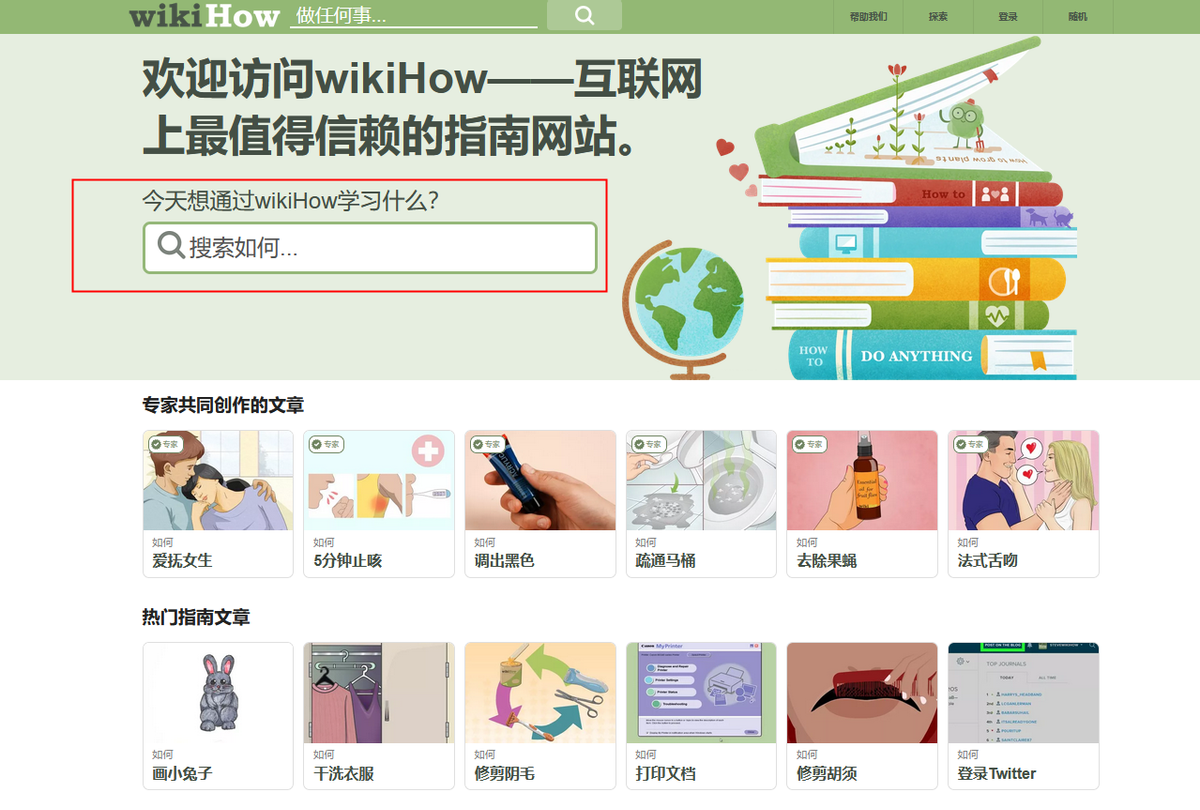Click the 5分钟止咳 title link
This screenshot has width=1200, height=810.
[x=348, y=561]
